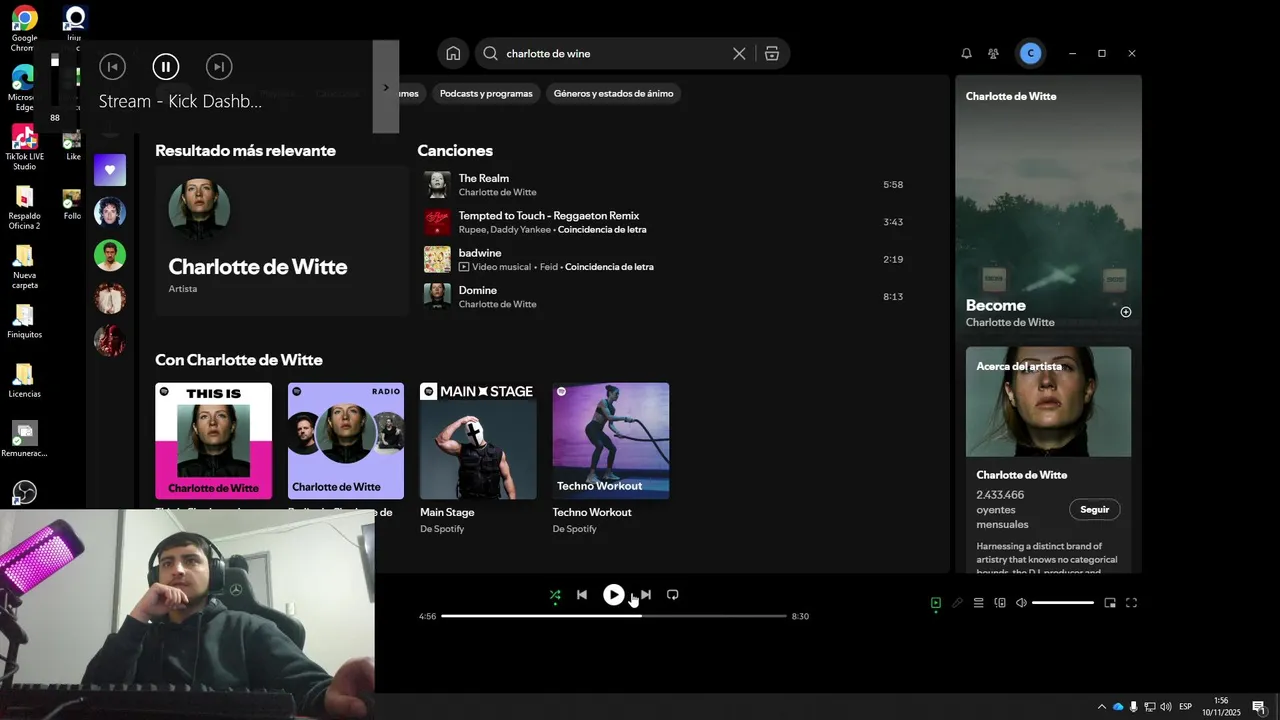Open the user profile avatar 'C'
The width and height of the screenshot is (1280, 720).
(1031, 54)
